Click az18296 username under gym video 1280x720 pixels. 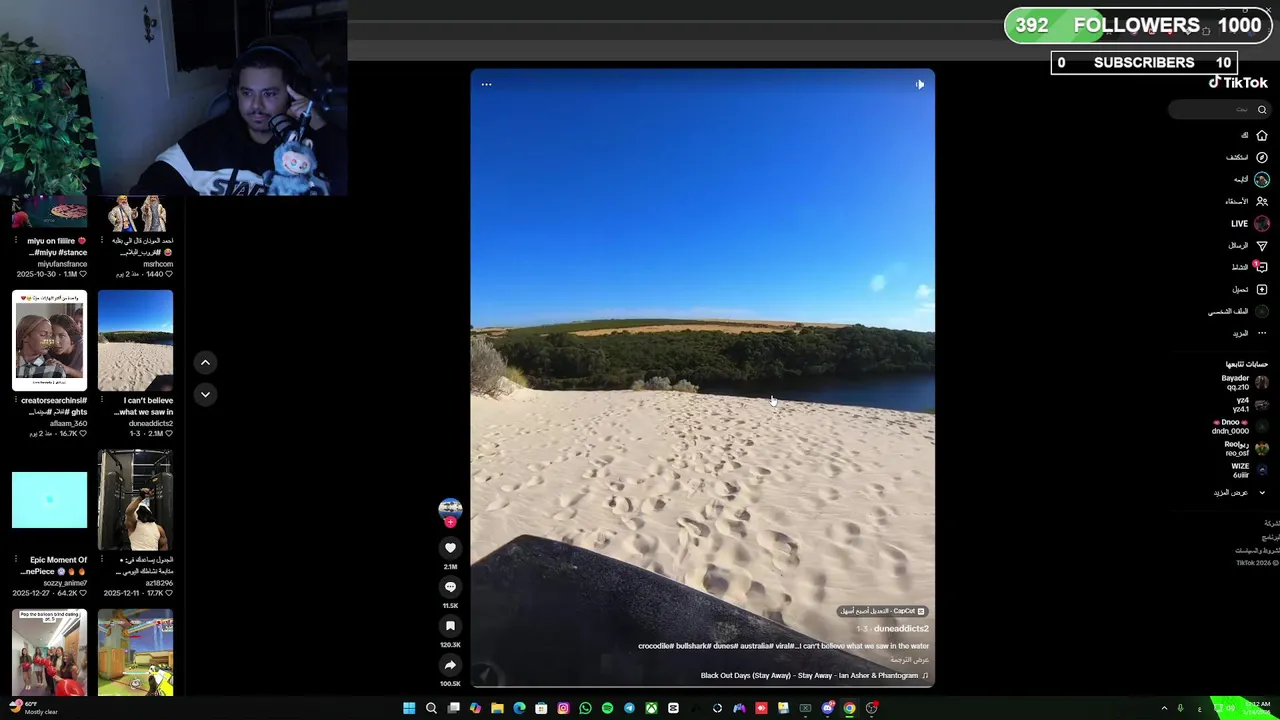159,583
